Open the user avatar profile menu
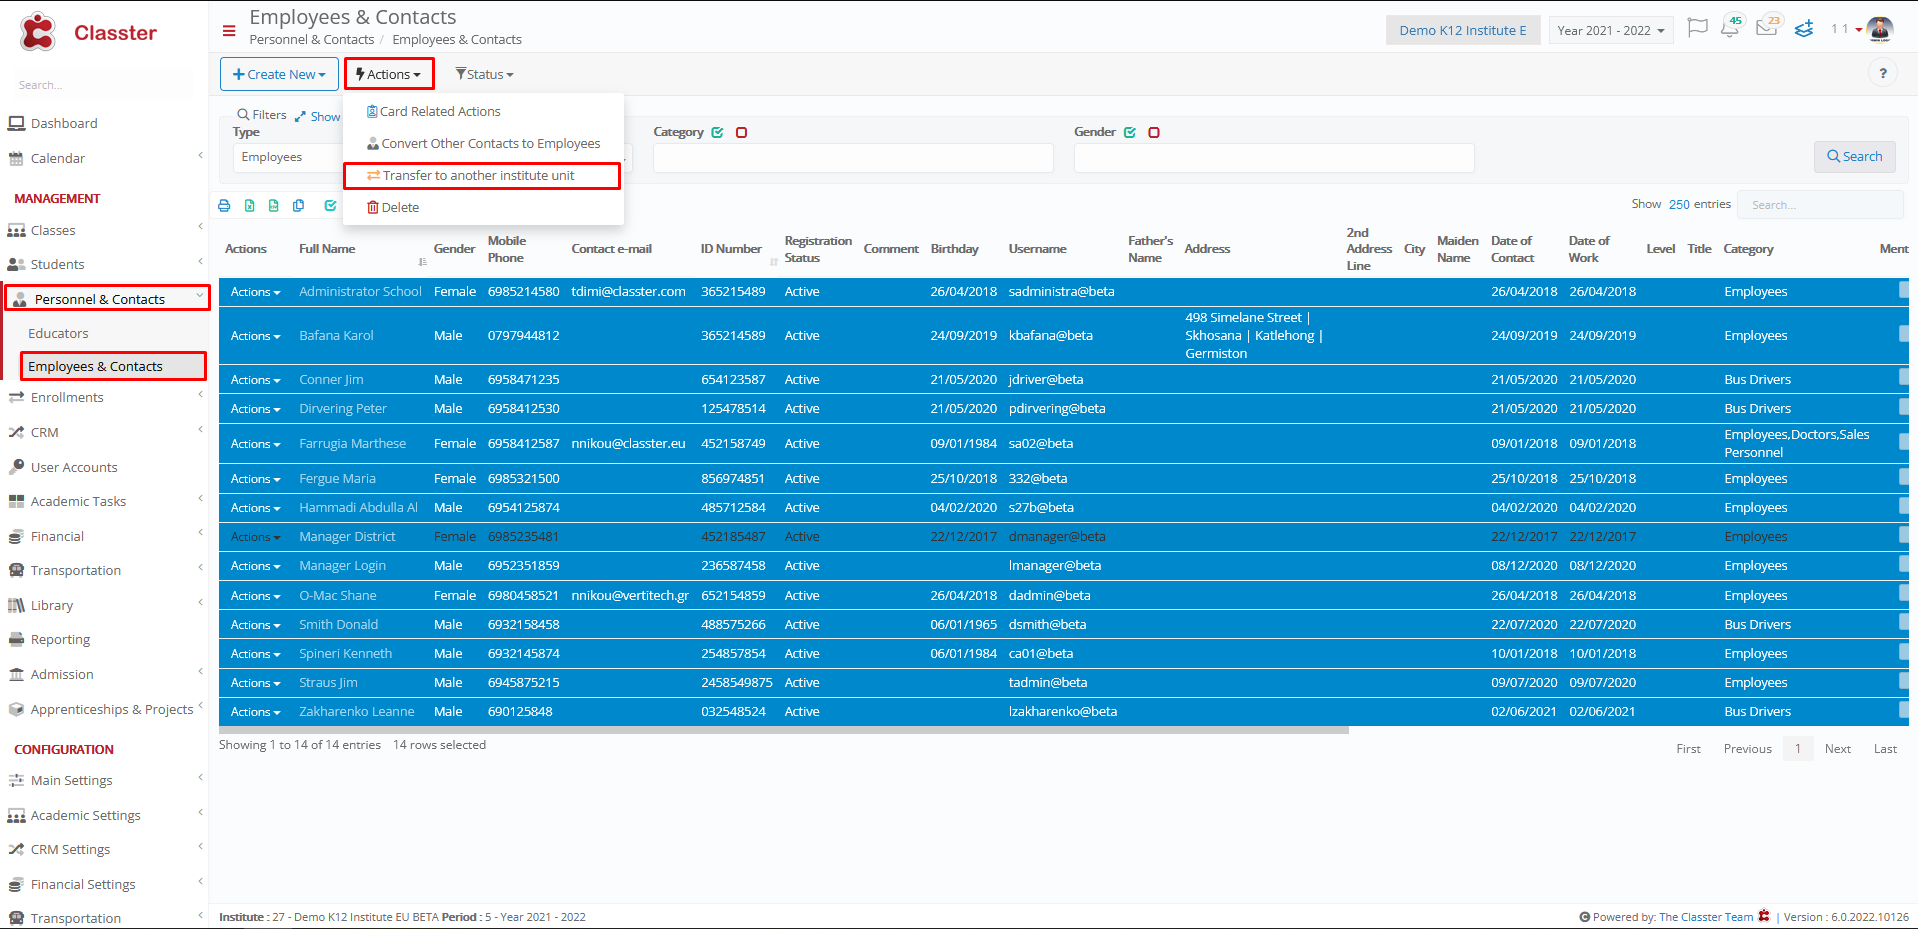Viewport: 1918px width, 929px height. coord(1880,29)
